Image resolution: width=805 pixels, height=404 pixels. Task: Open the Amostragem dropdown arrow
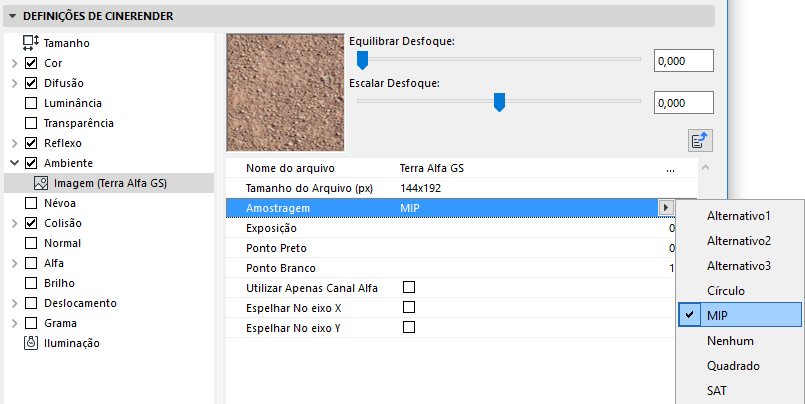click(x=666, y=208)
